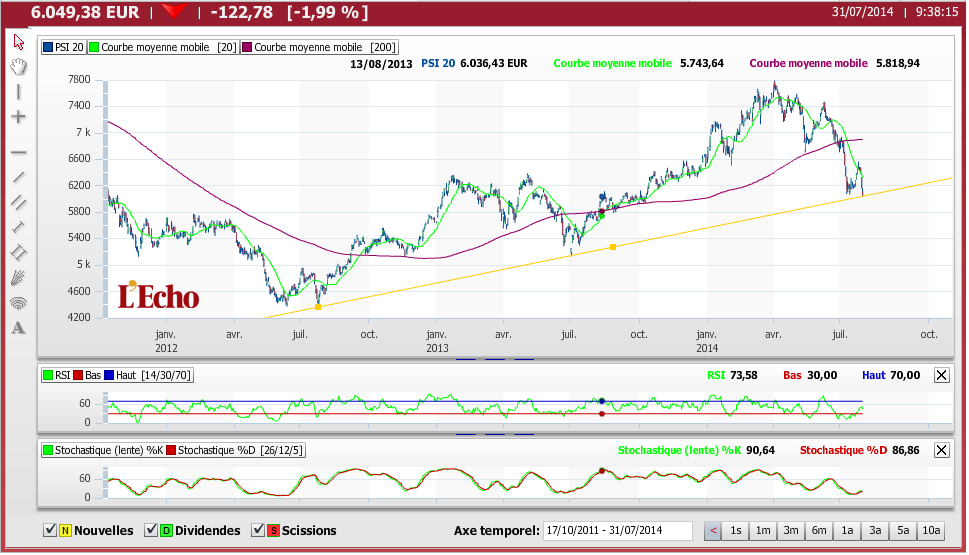Disable the Scissions checkbox
Screen dimensions: 969x555
(258, 530)
